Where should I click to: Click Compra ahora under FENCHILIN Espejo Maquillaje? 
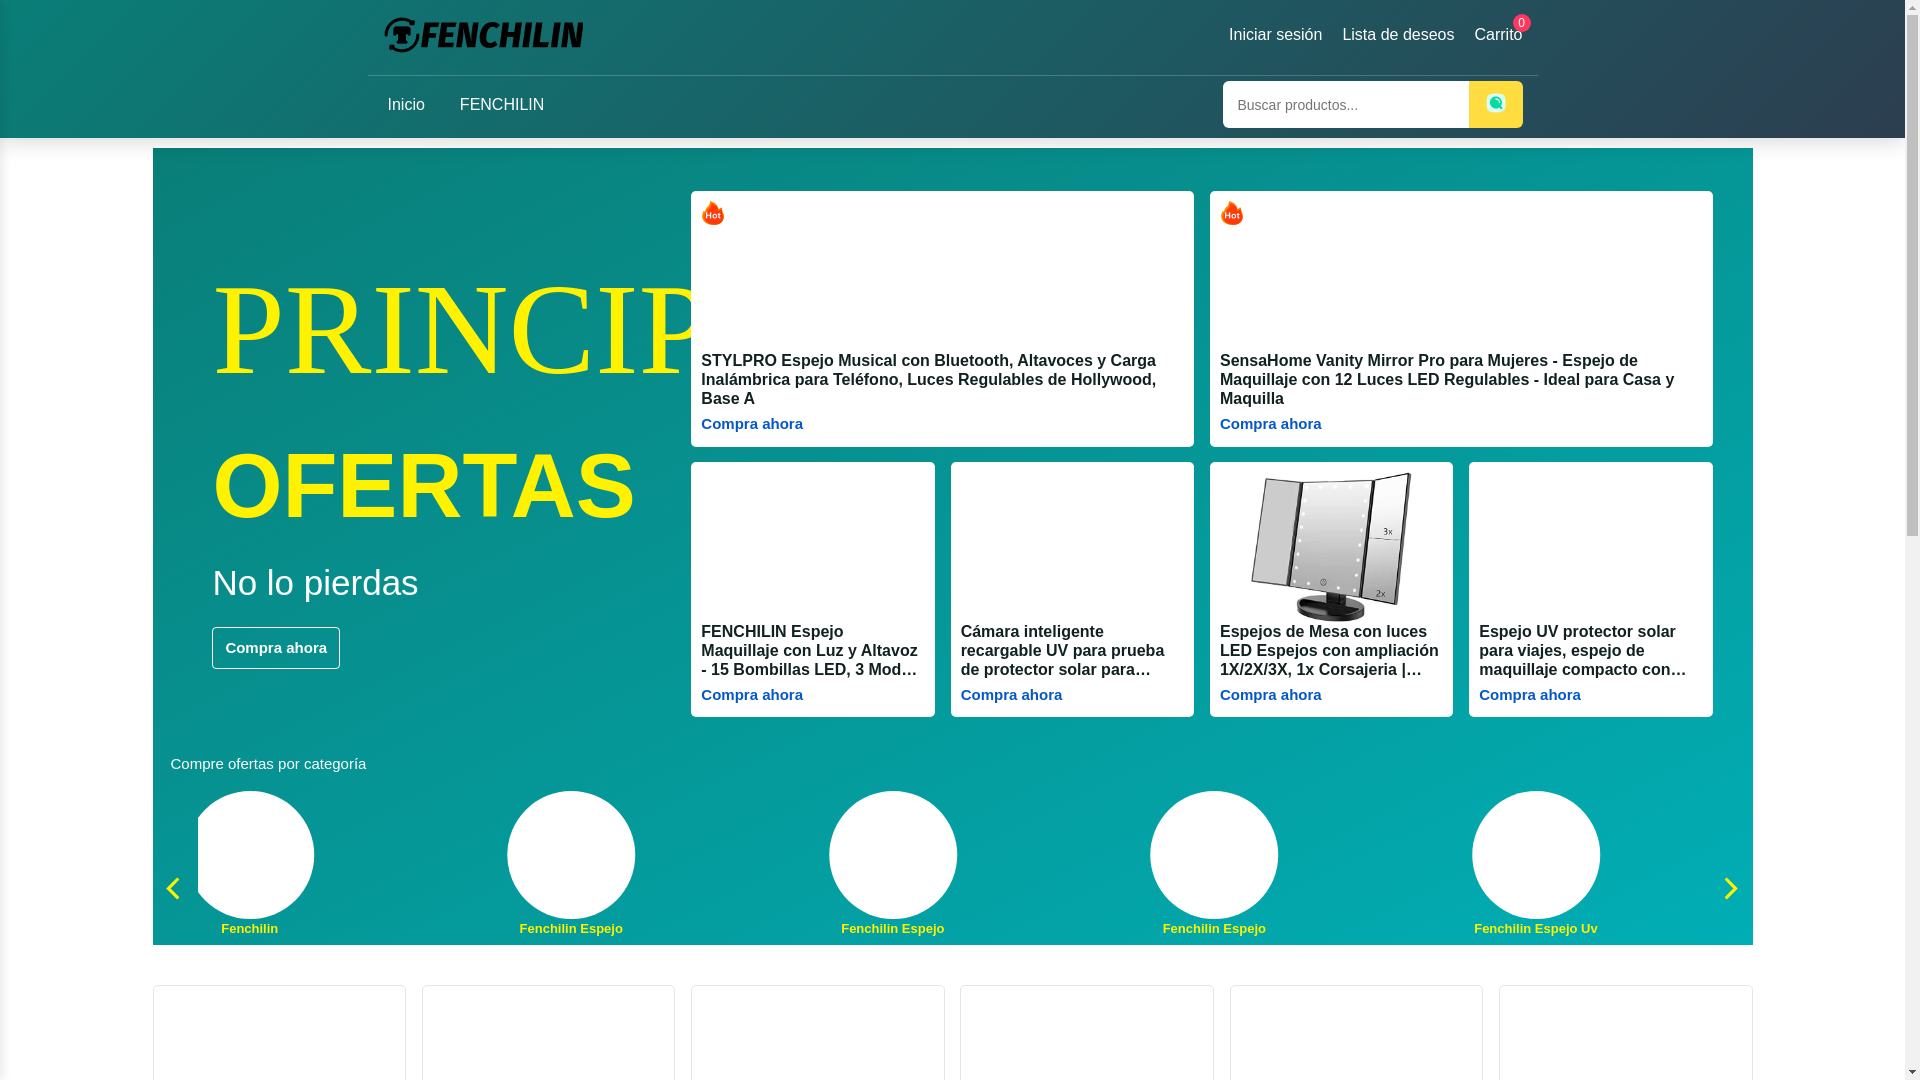752,695
